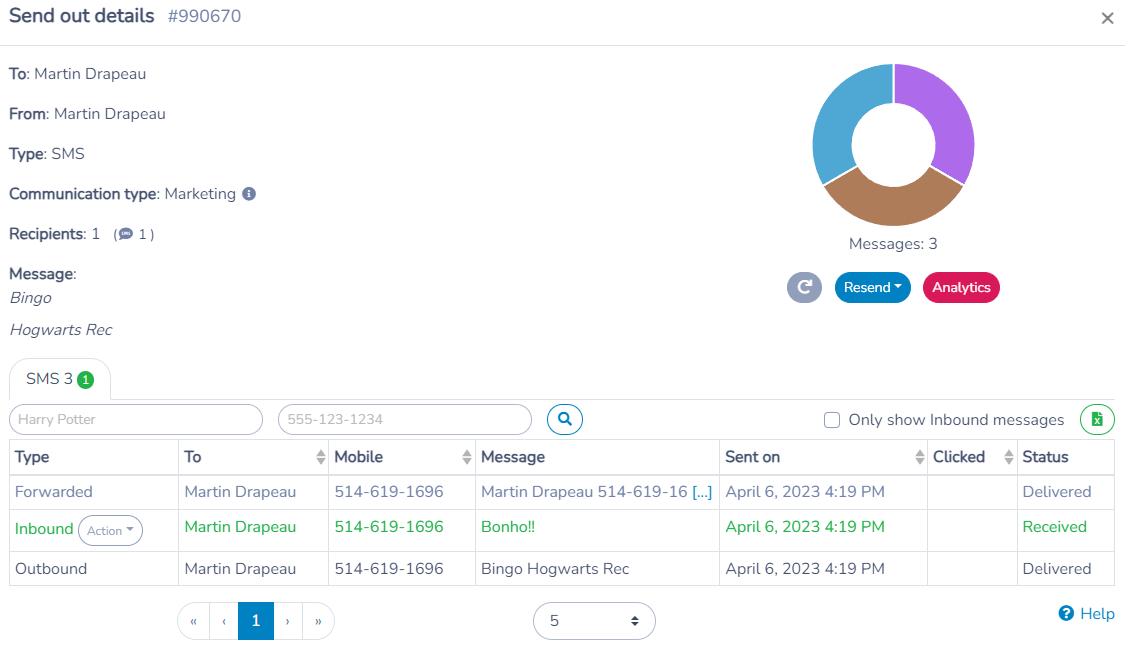Go to the last page of results
The height and width of the screenshot is (649, 1125).
[318, 621]
